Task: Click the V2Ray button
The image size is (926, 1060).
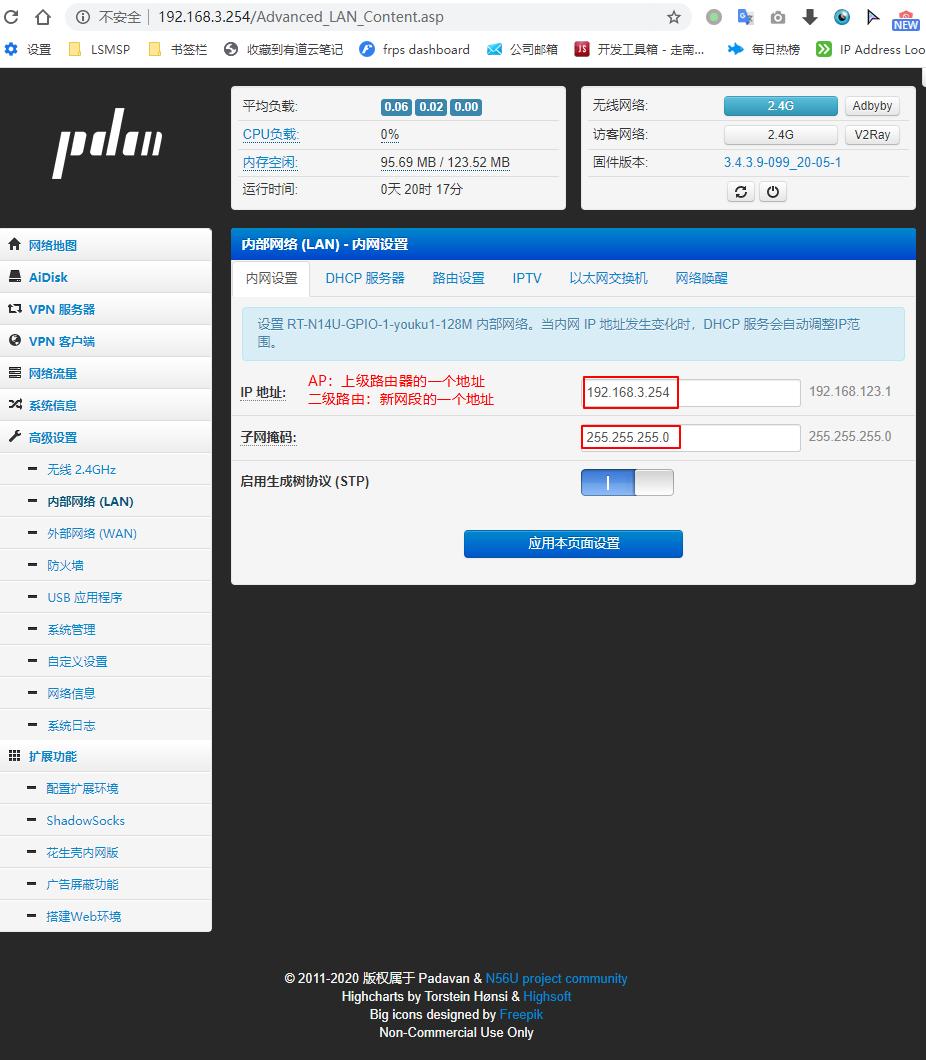Action: 872,135
